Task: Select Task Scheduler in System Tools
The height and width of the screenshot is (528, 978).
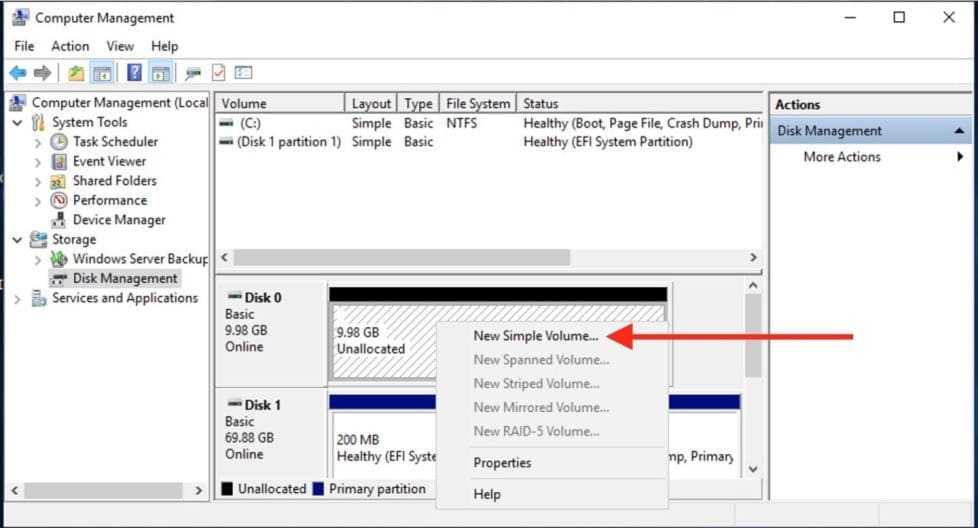Action: (x=114, y=142)
